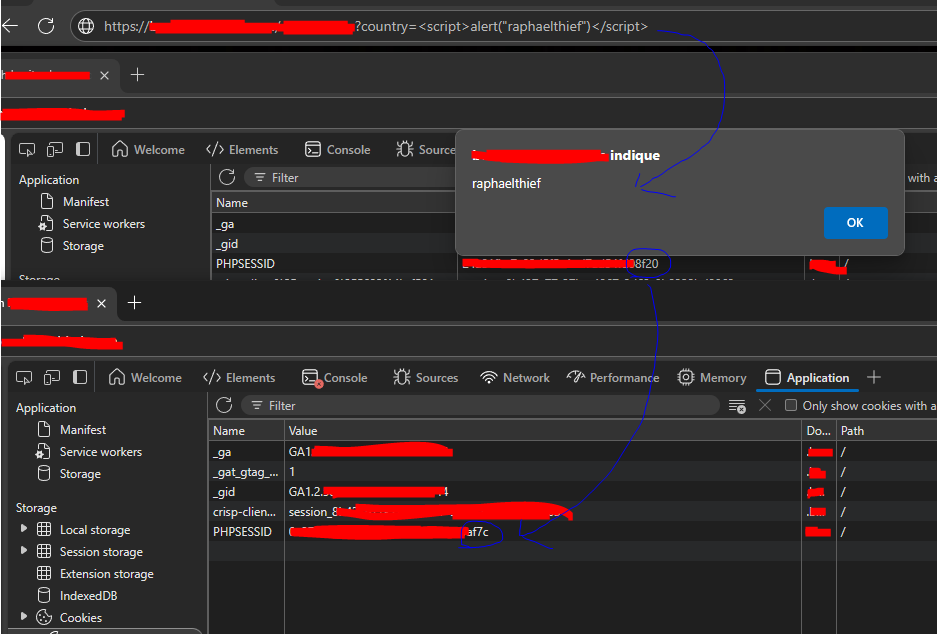Click the clear all cookies icon
The image size is (937, 634).
[737, 406]
